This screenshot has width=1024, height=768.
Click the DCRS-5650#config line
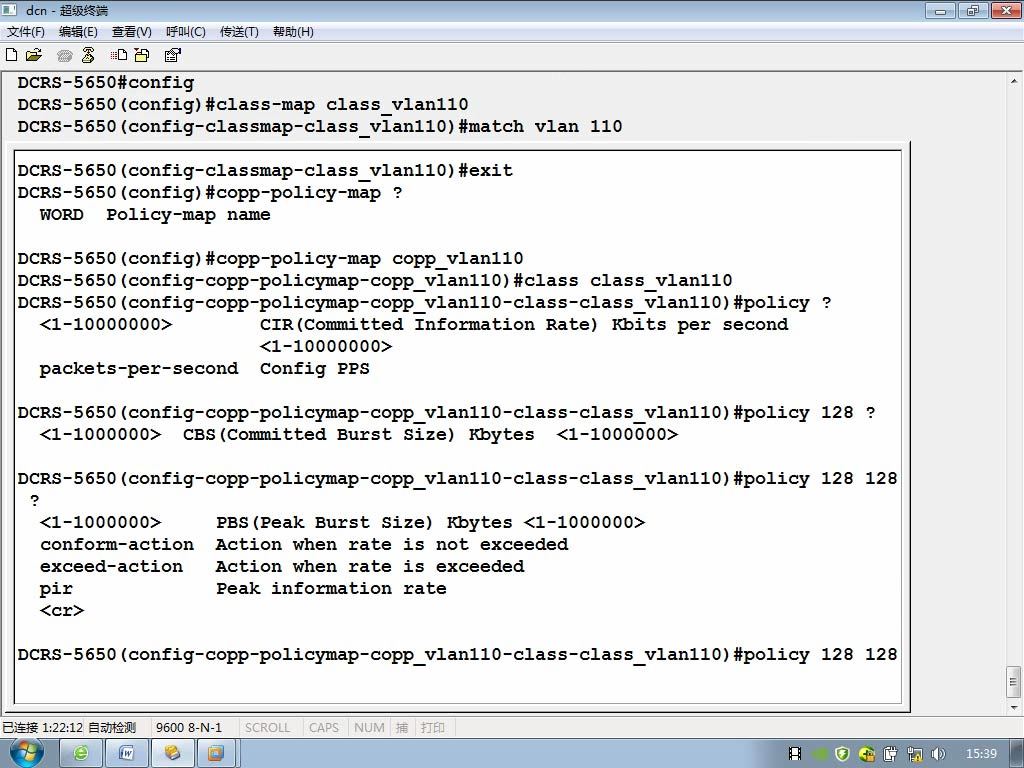pos(106,82)
